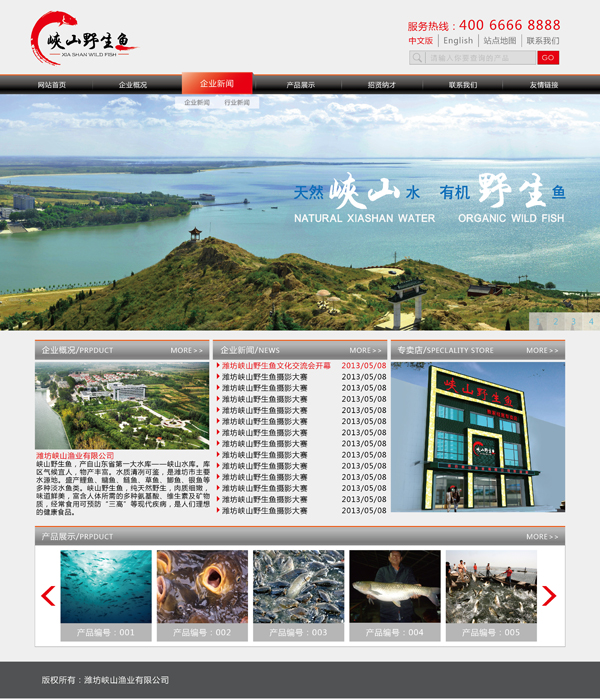Click the search magnifier icon
The image size is (600, 699).
click(418, 58)
